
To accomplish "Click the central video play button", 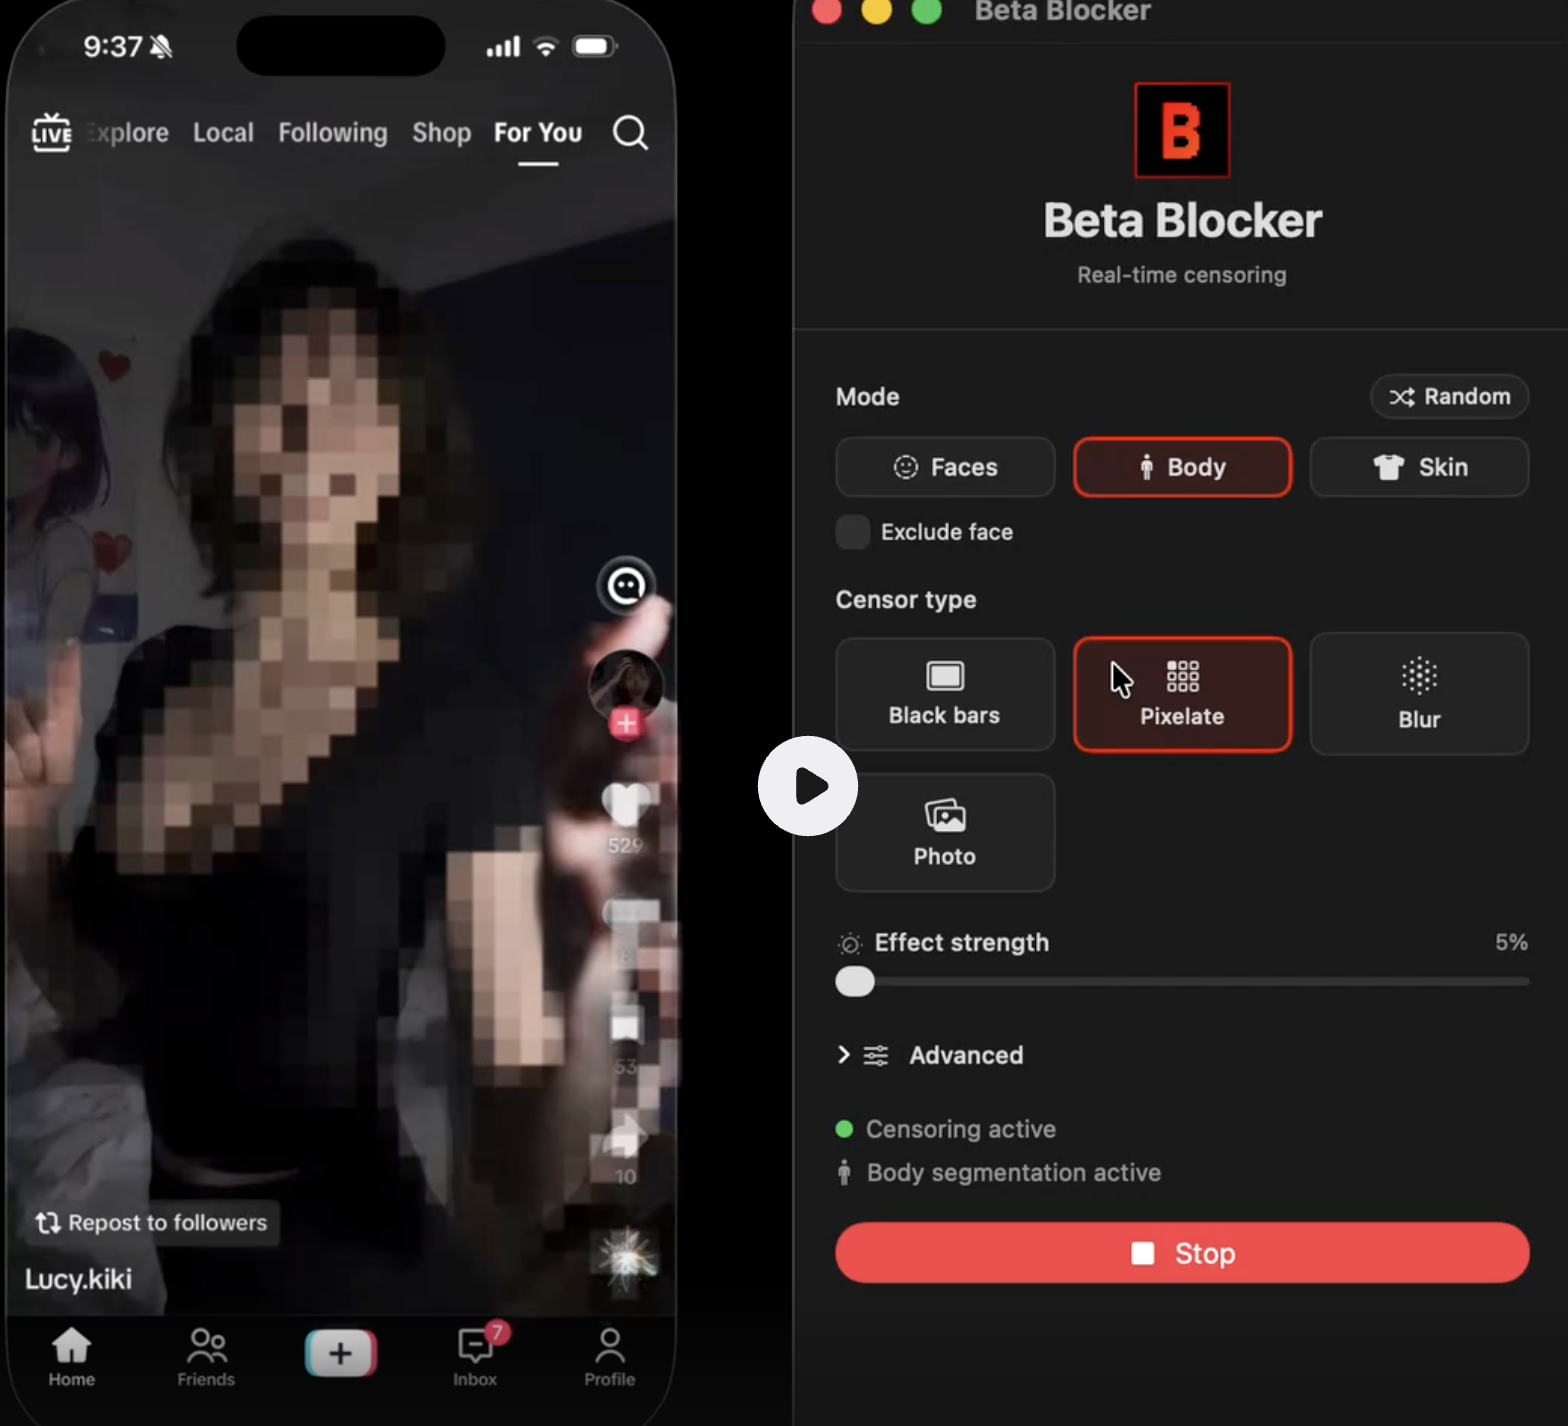I will click(808, 786).
